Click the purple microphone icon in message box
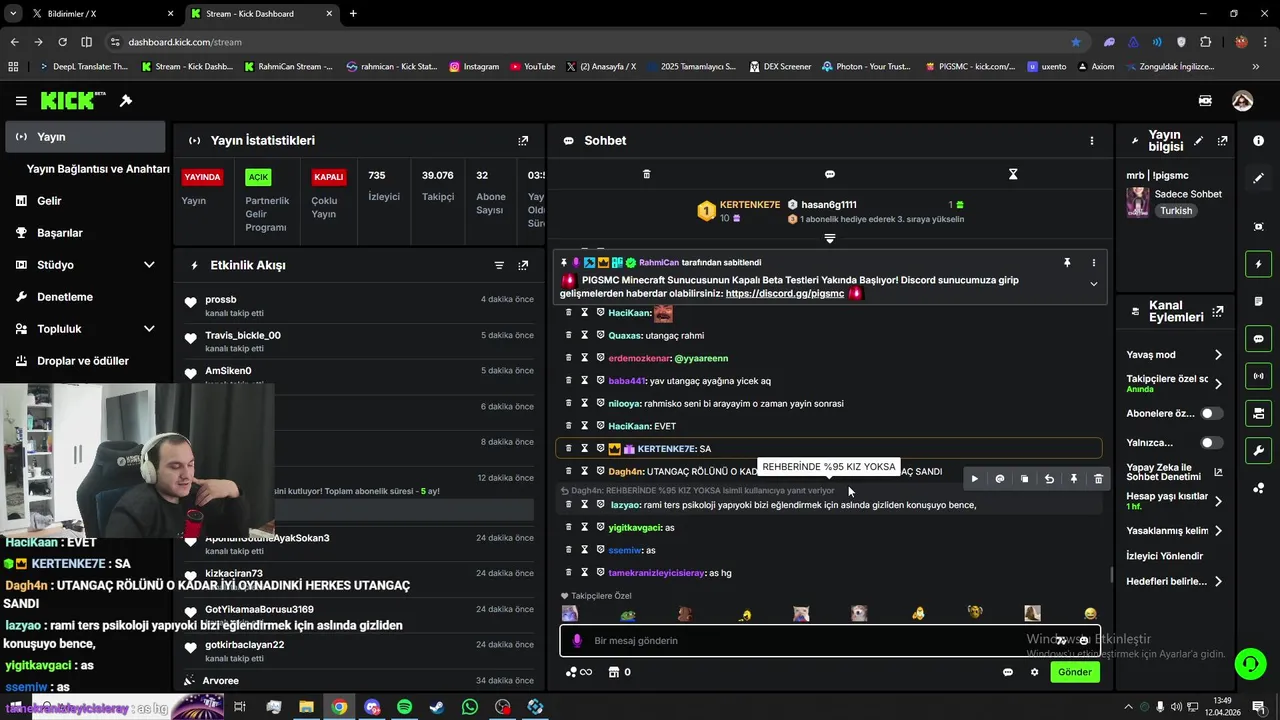Viewport: 1280px width, 720px height. coord(576,640)
